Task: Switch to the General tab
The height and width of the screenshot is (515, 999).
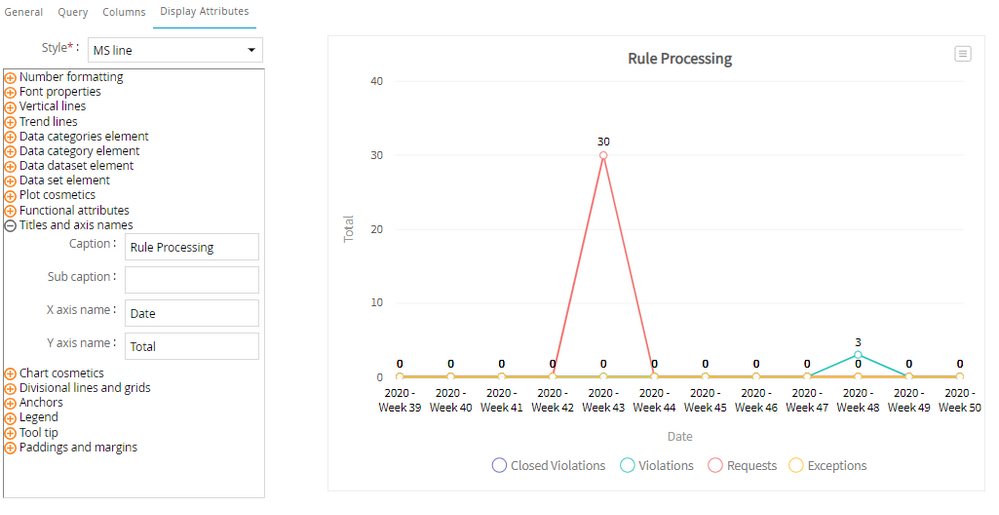Action: pyautogui.click(x=24, y=12)
